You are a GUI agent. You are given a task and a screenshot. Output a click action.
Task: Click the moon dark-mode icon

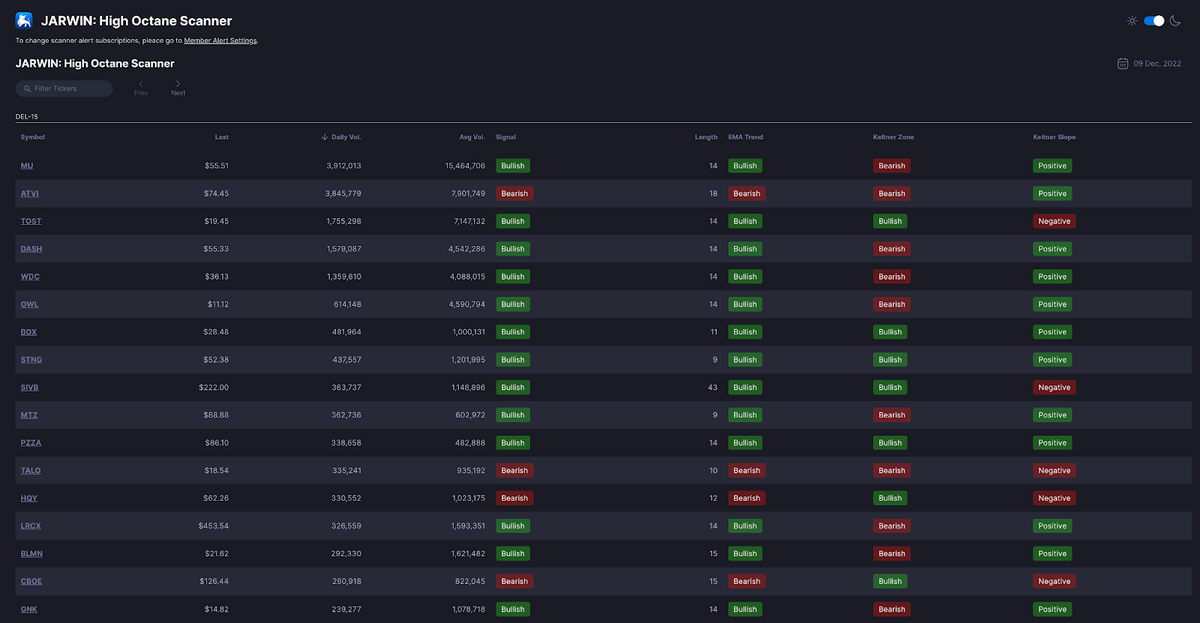pos(1177,20)
